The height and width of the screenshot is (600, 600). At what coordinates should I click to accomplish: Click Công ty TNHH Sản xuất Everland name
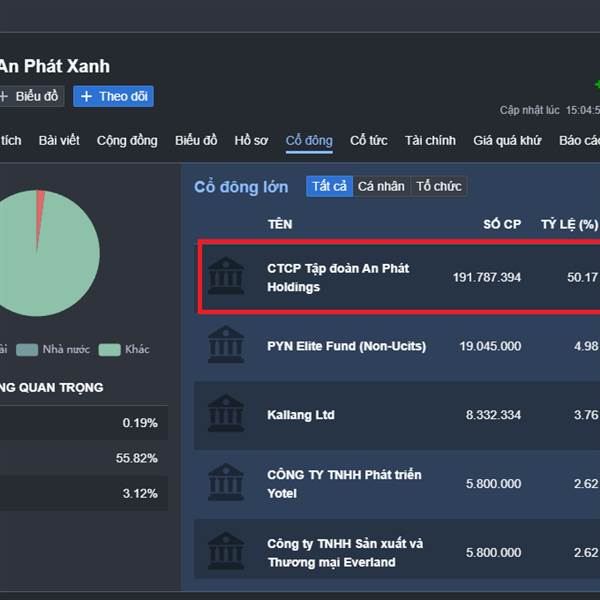point(345,553)
